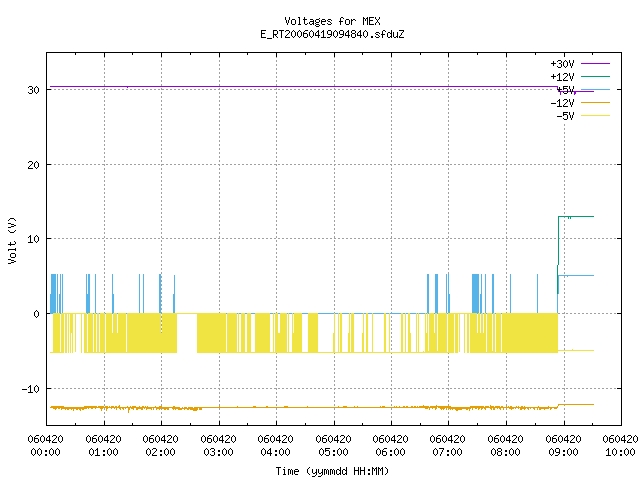This screenshot has width=640, height=480.
Task: Click the 03:00 x-axis tick label
Action: (x=218, y=452)
